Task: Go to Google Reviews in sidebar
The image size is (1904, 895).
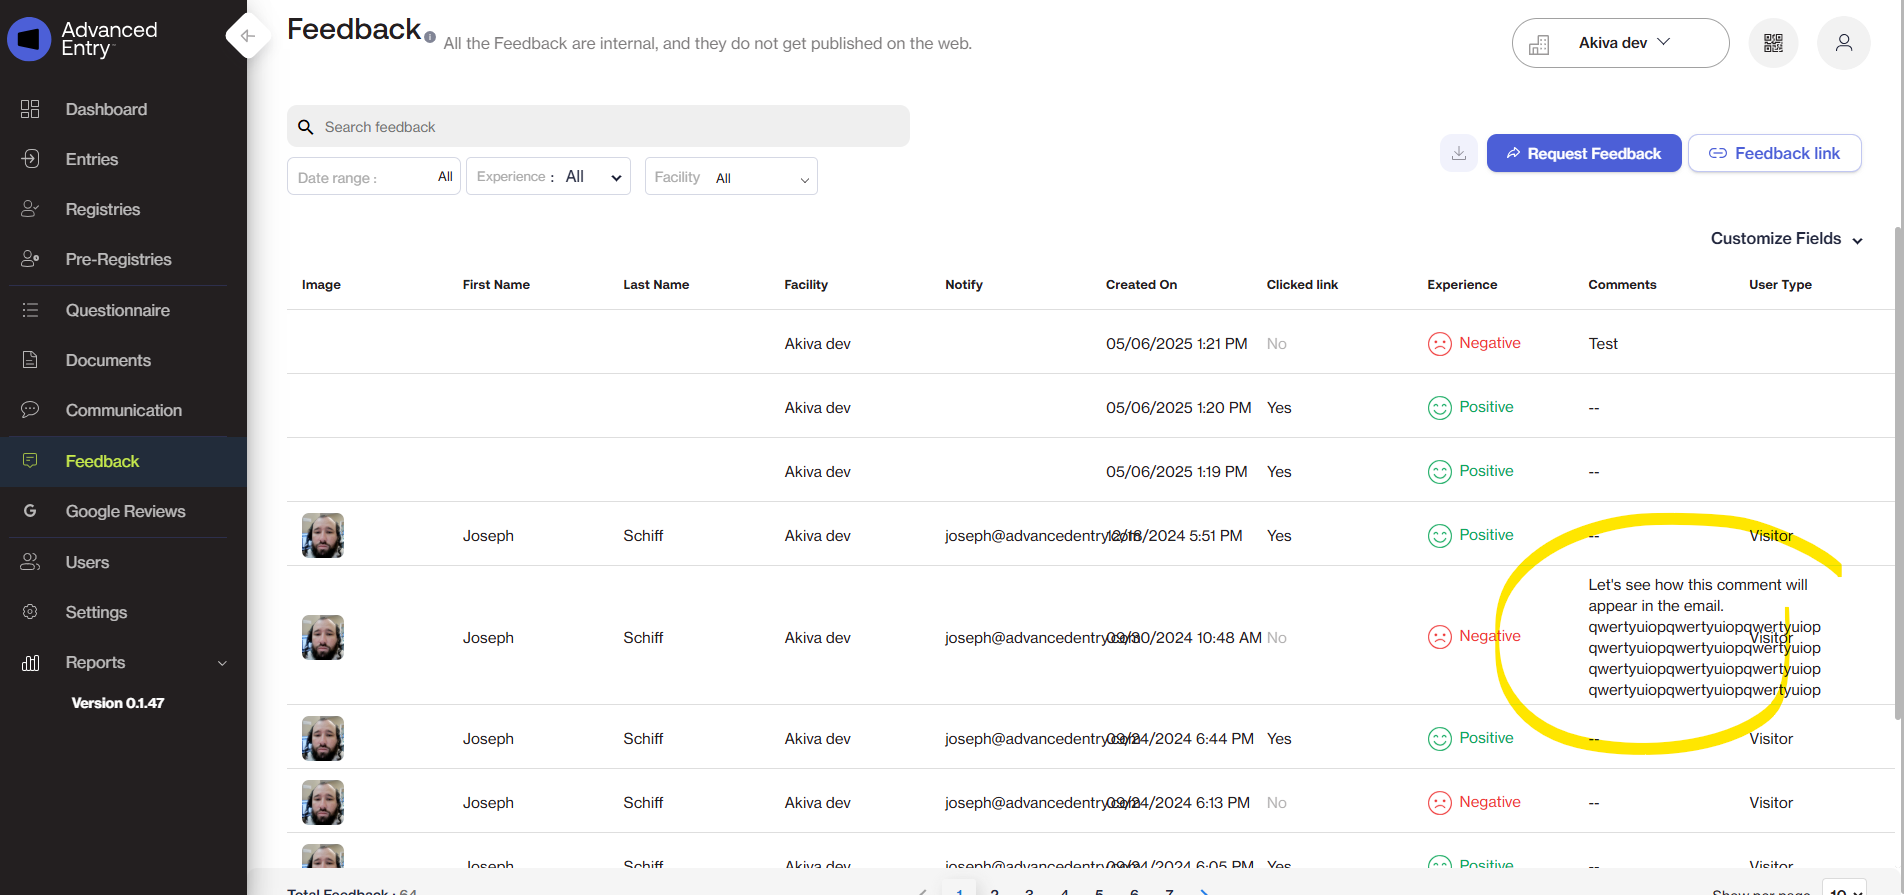Action: click(125, 511)
